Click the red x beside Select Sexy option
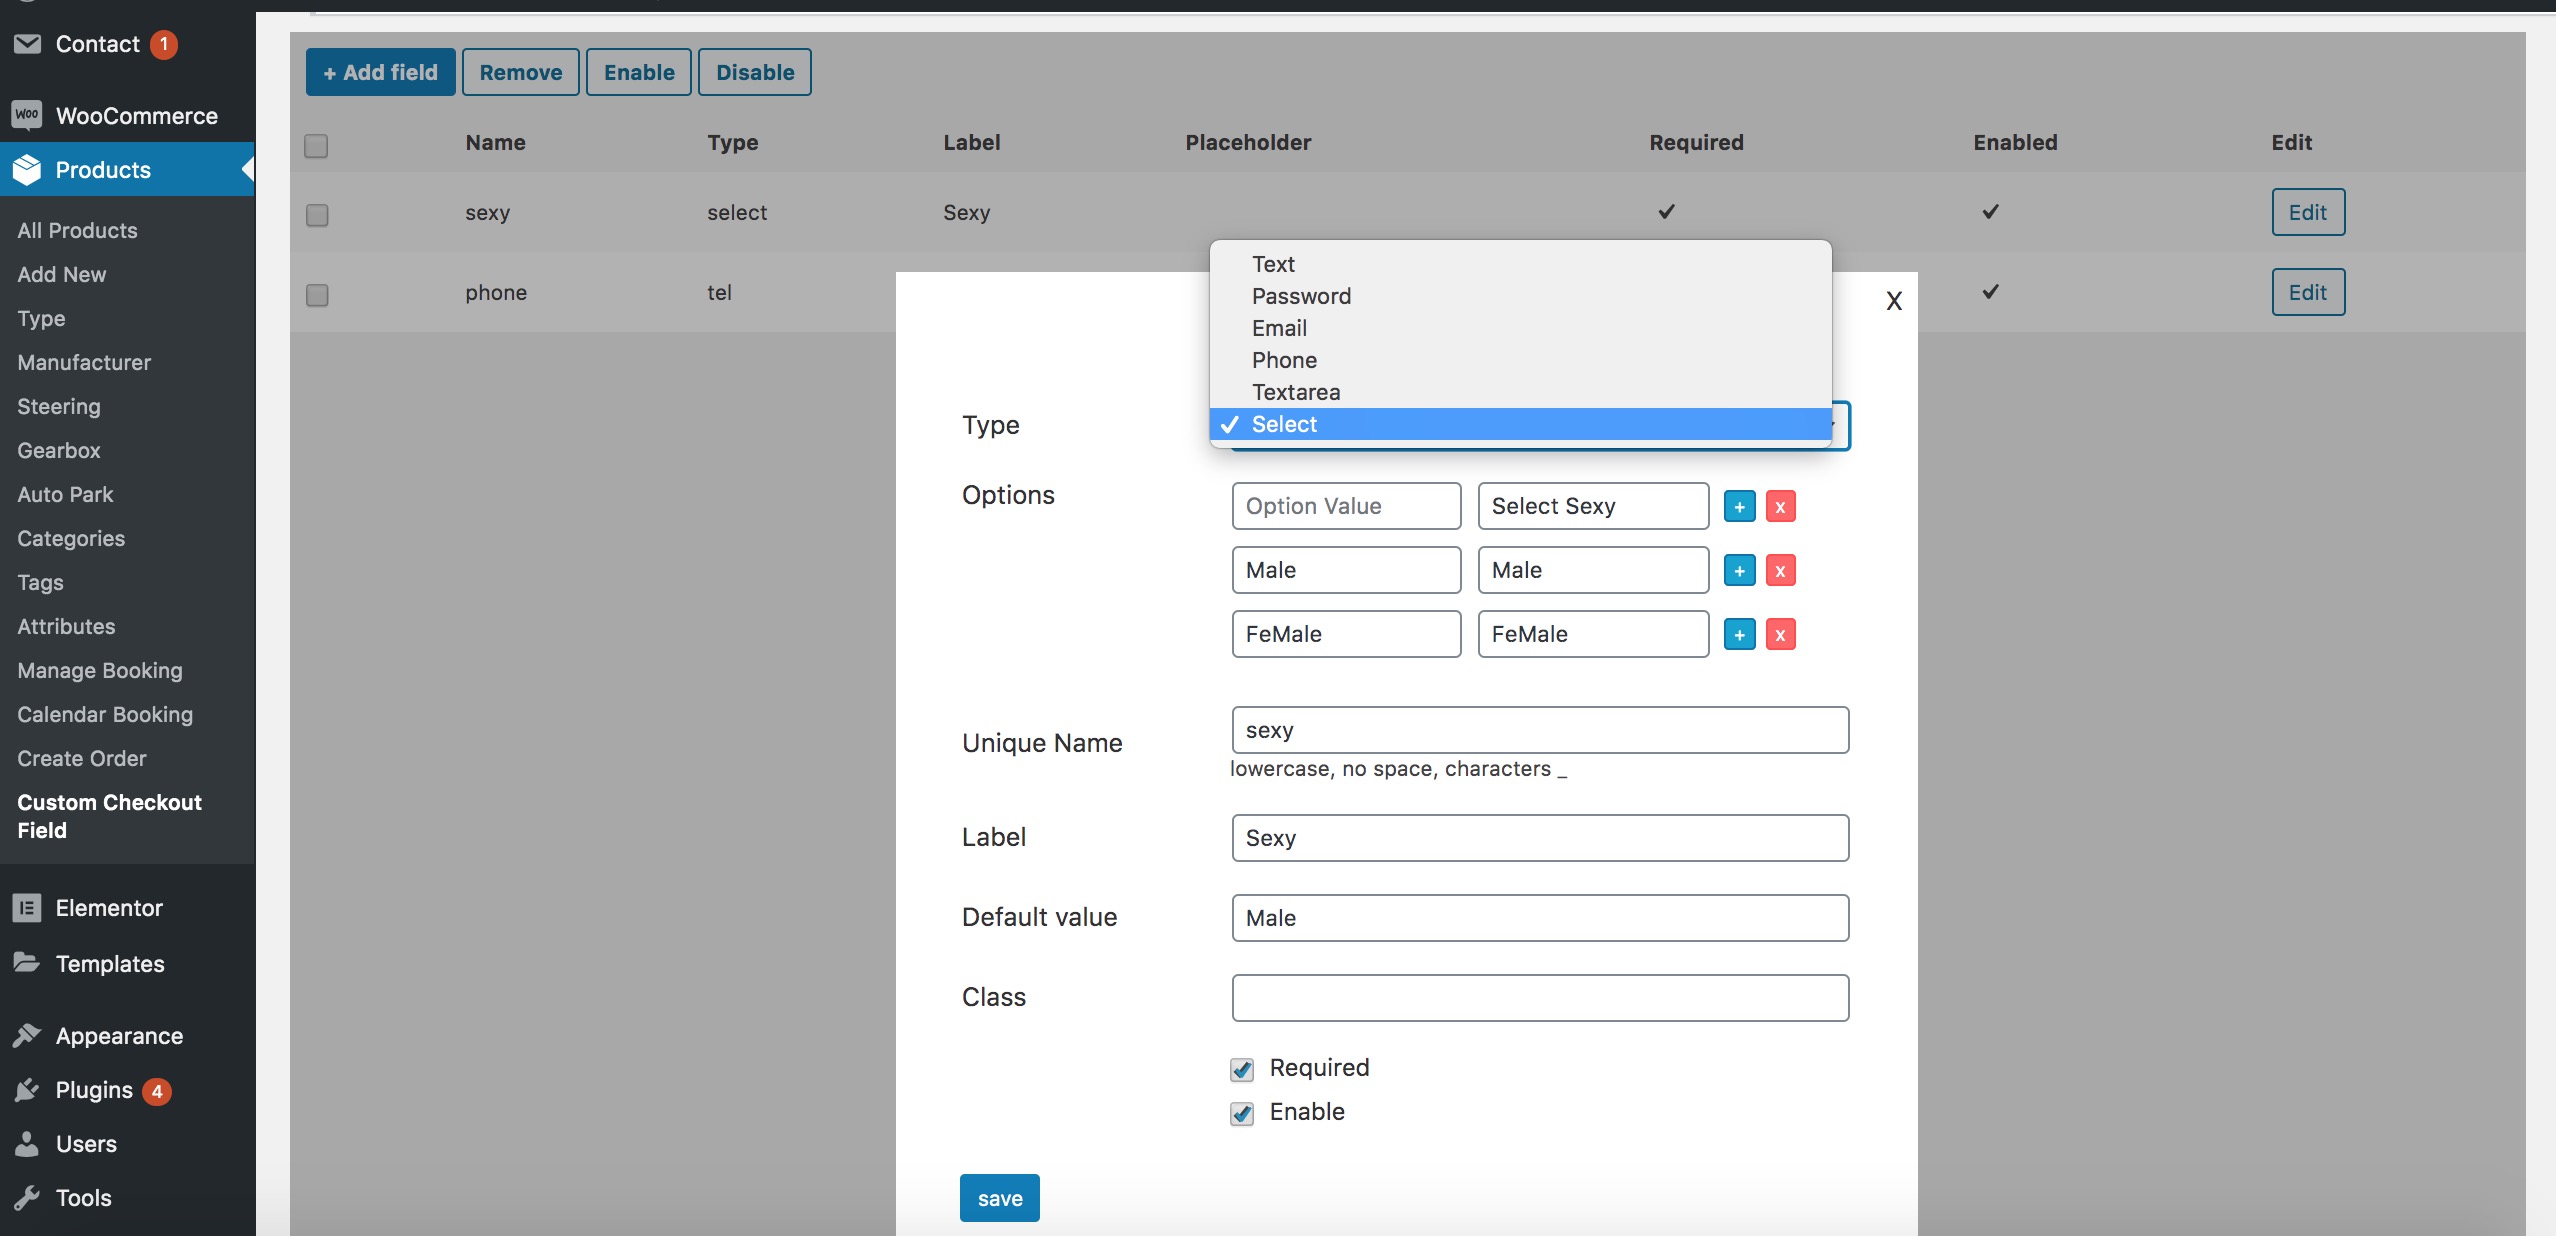Image resolution: width=2556 pixels, height=1236 pixels. point(1780,506)
